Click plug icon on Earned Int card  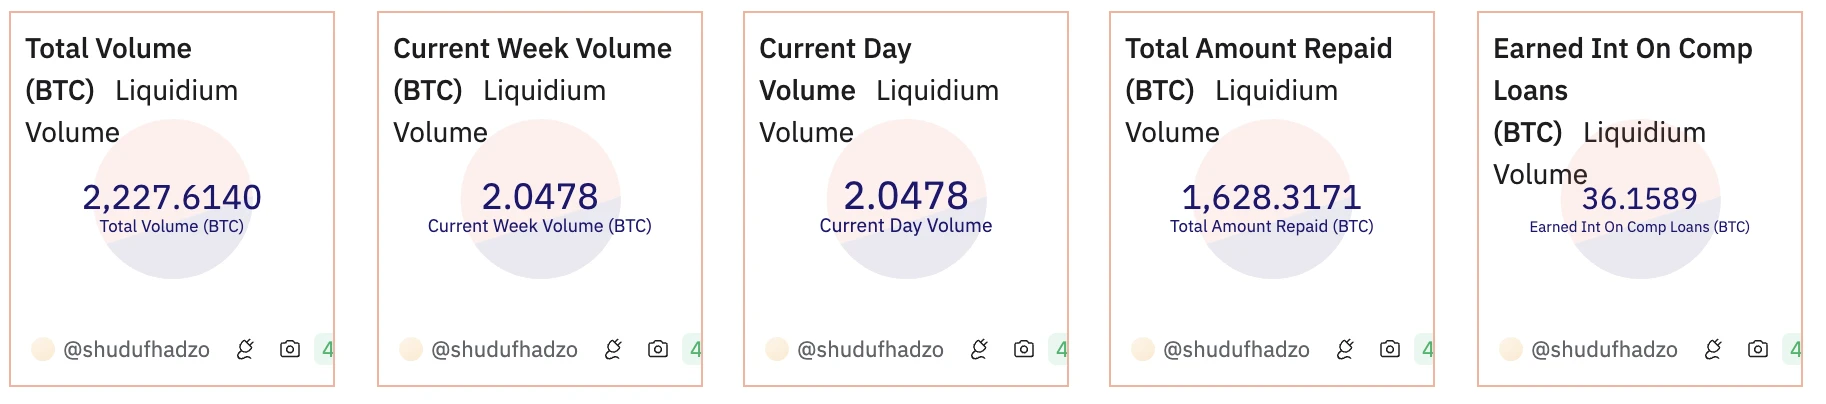[1713, 349]
